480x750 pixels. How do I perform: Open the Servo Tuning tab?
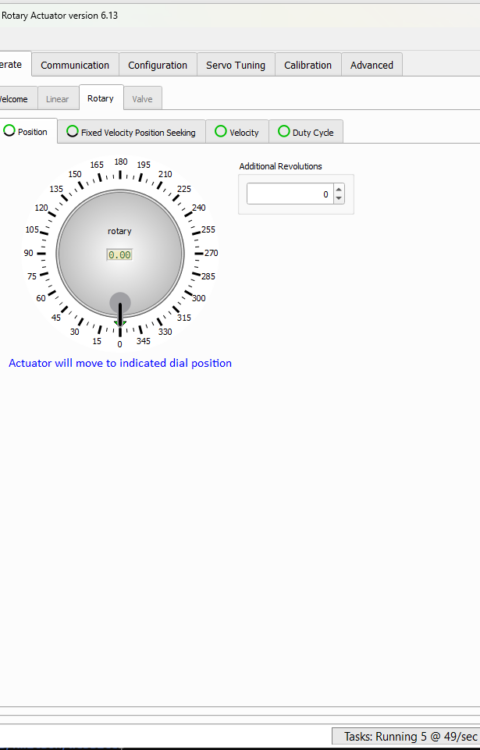(236, 65)
